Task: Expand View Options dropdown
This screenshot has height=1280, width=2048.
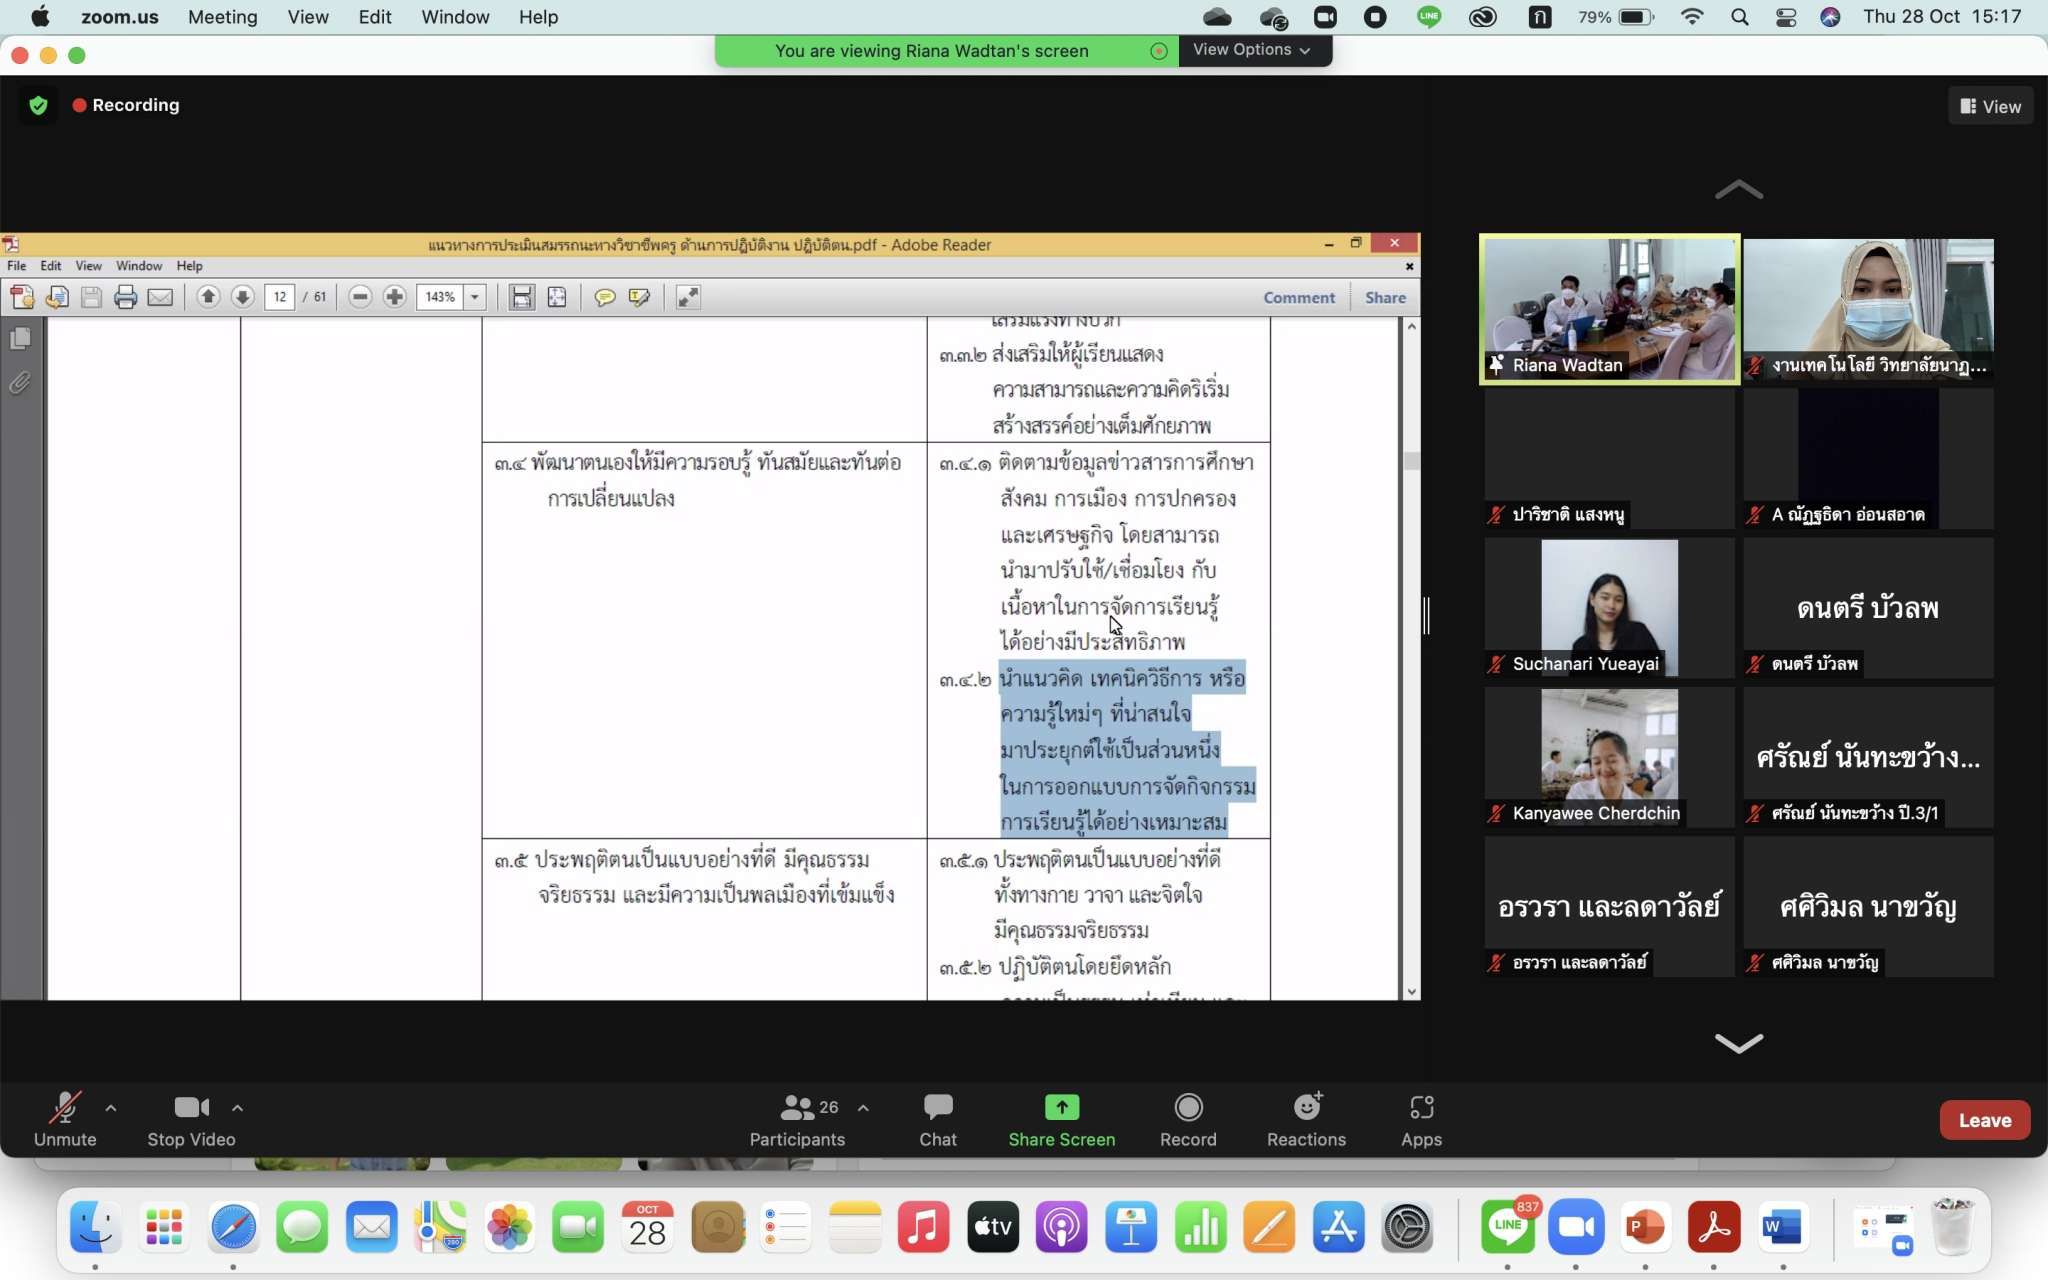Action: (x=1252, y=50)
